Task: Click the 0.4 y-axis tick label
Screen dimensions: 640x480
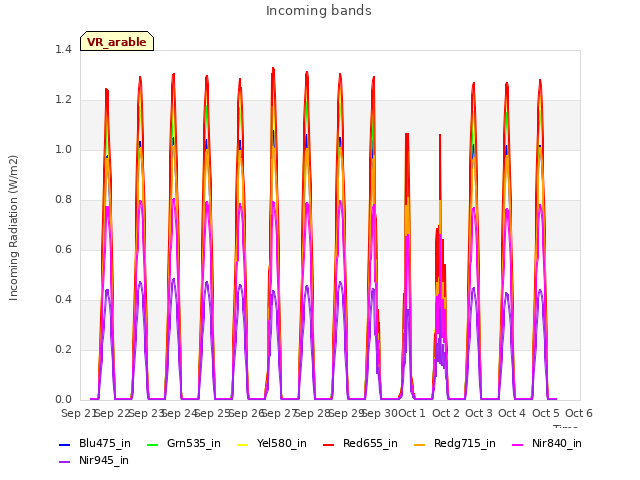Action: point(63,300)
